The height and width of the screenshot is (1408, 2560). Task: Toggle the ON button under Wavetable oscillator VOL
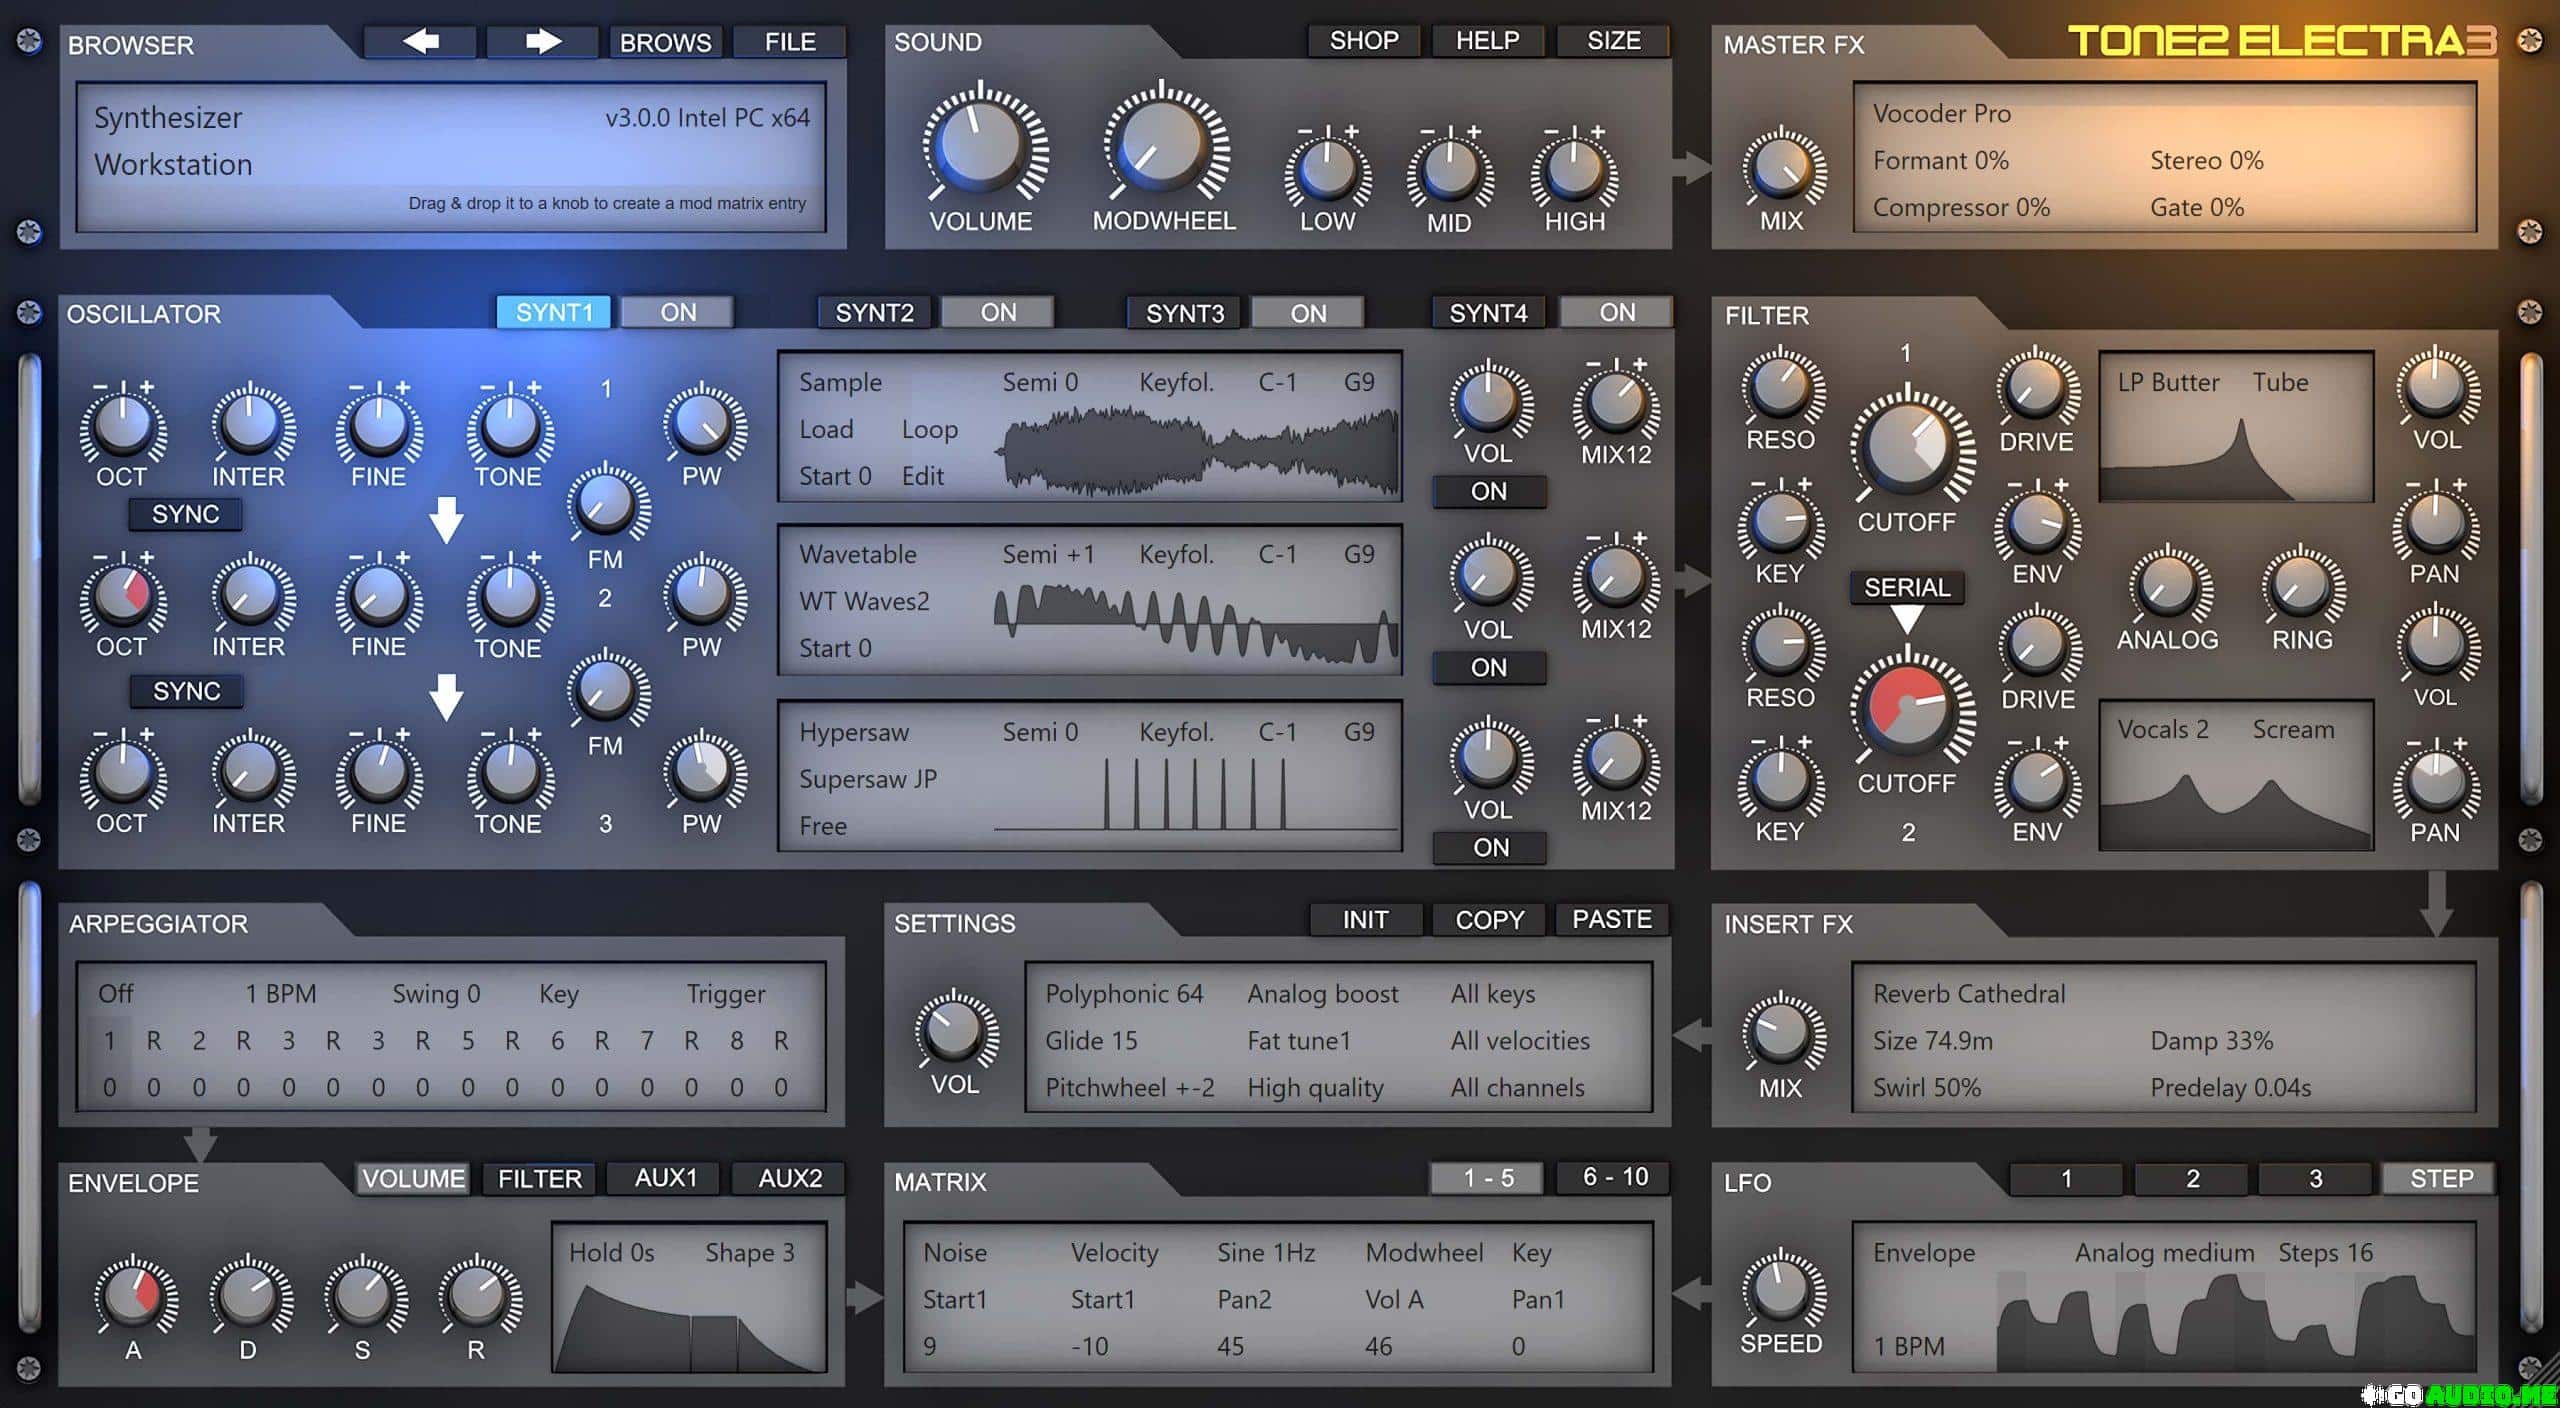pos(1489,667)
